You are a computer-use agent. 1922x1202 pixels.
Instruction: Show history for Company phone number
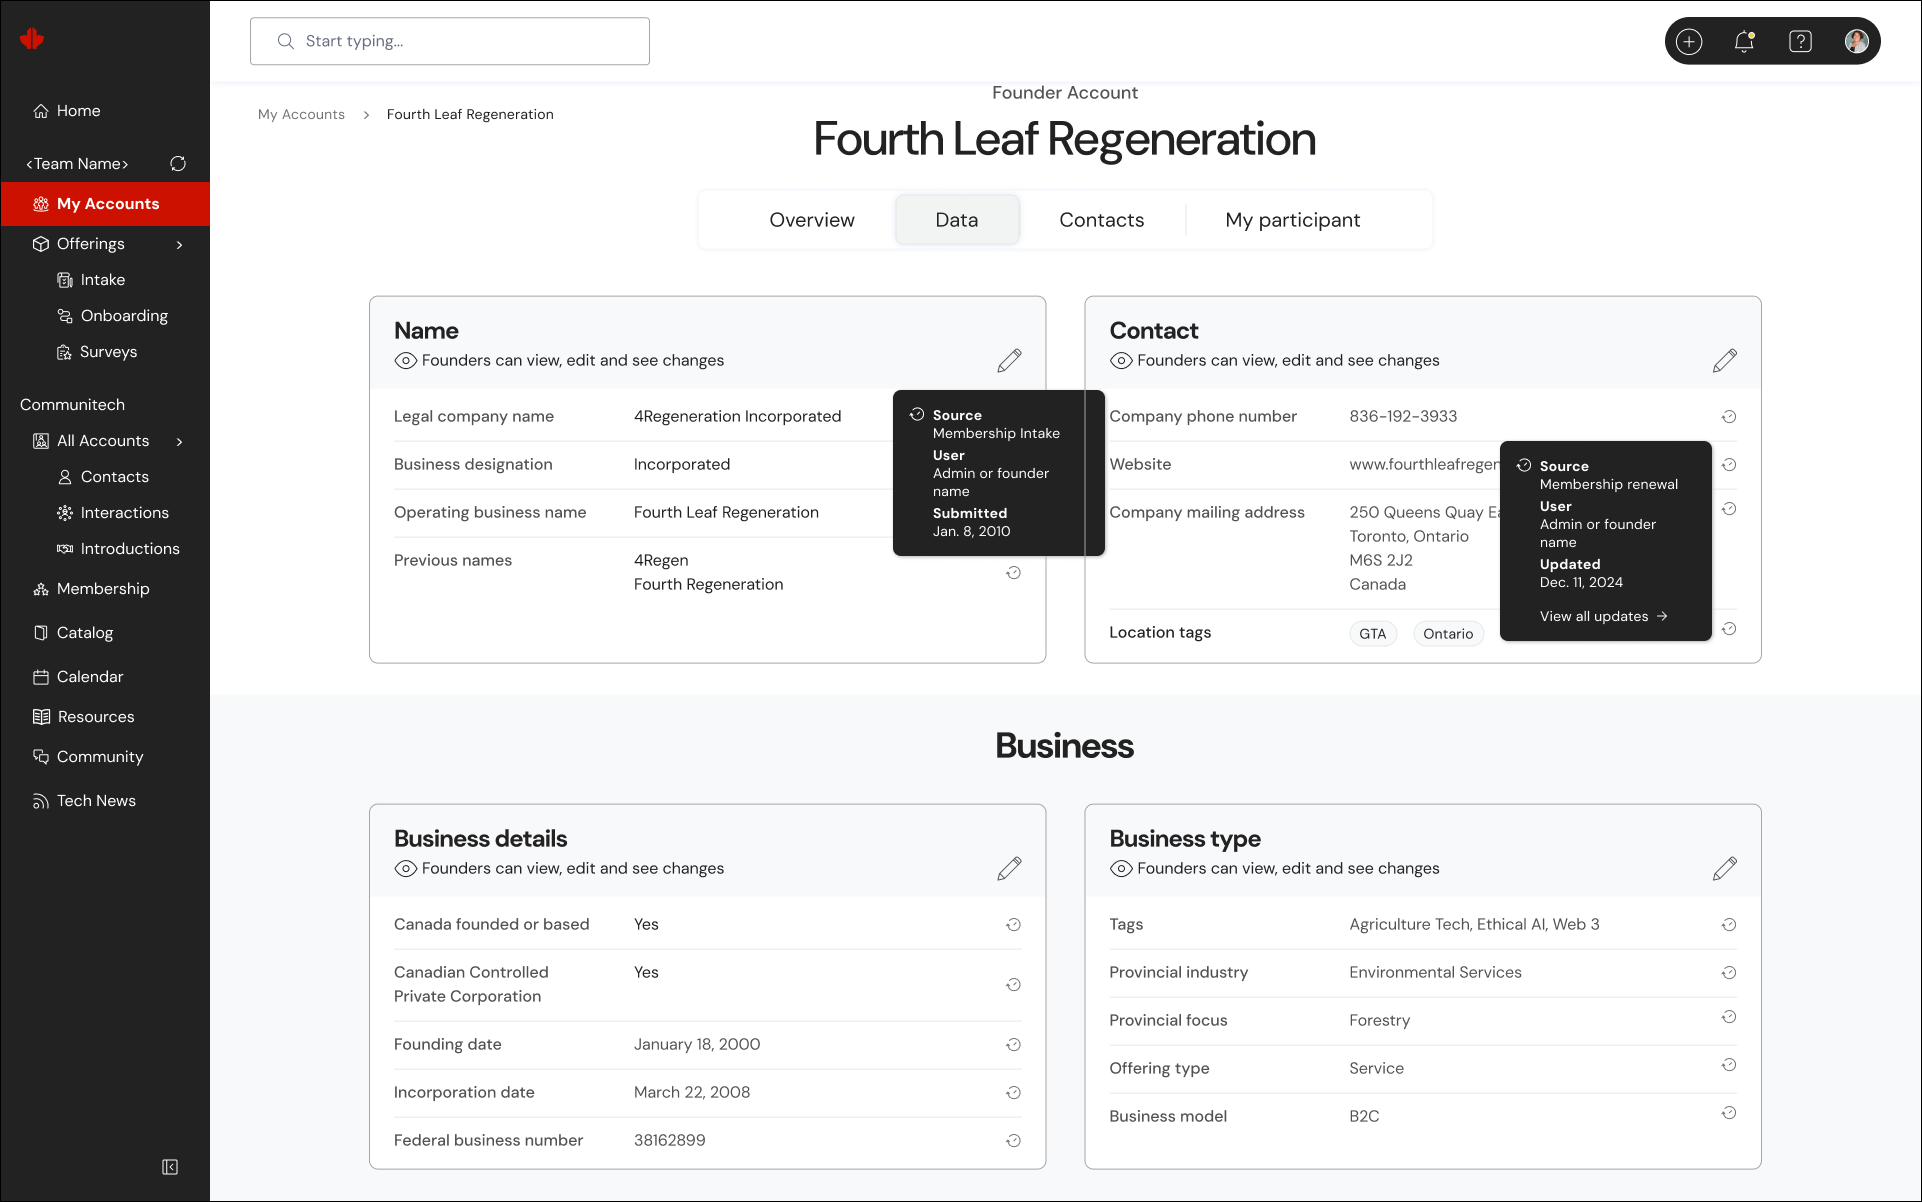(1728, 416)
